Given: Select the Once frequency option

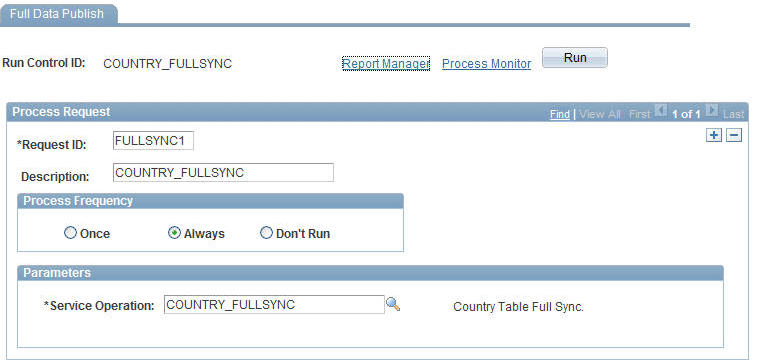Looking at the screenshot, I should tap(70, 234).
